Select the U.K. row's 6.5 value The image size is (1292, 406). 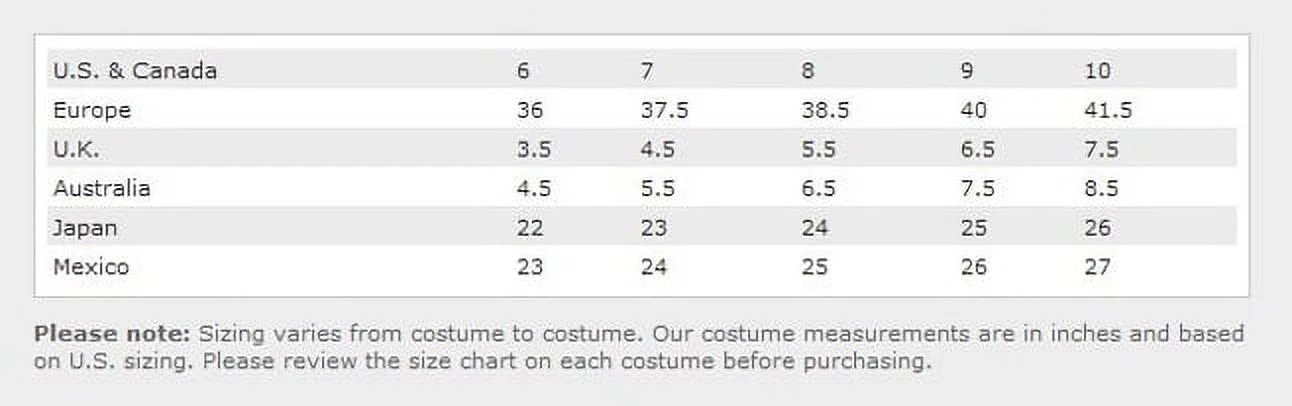(977, 150)
